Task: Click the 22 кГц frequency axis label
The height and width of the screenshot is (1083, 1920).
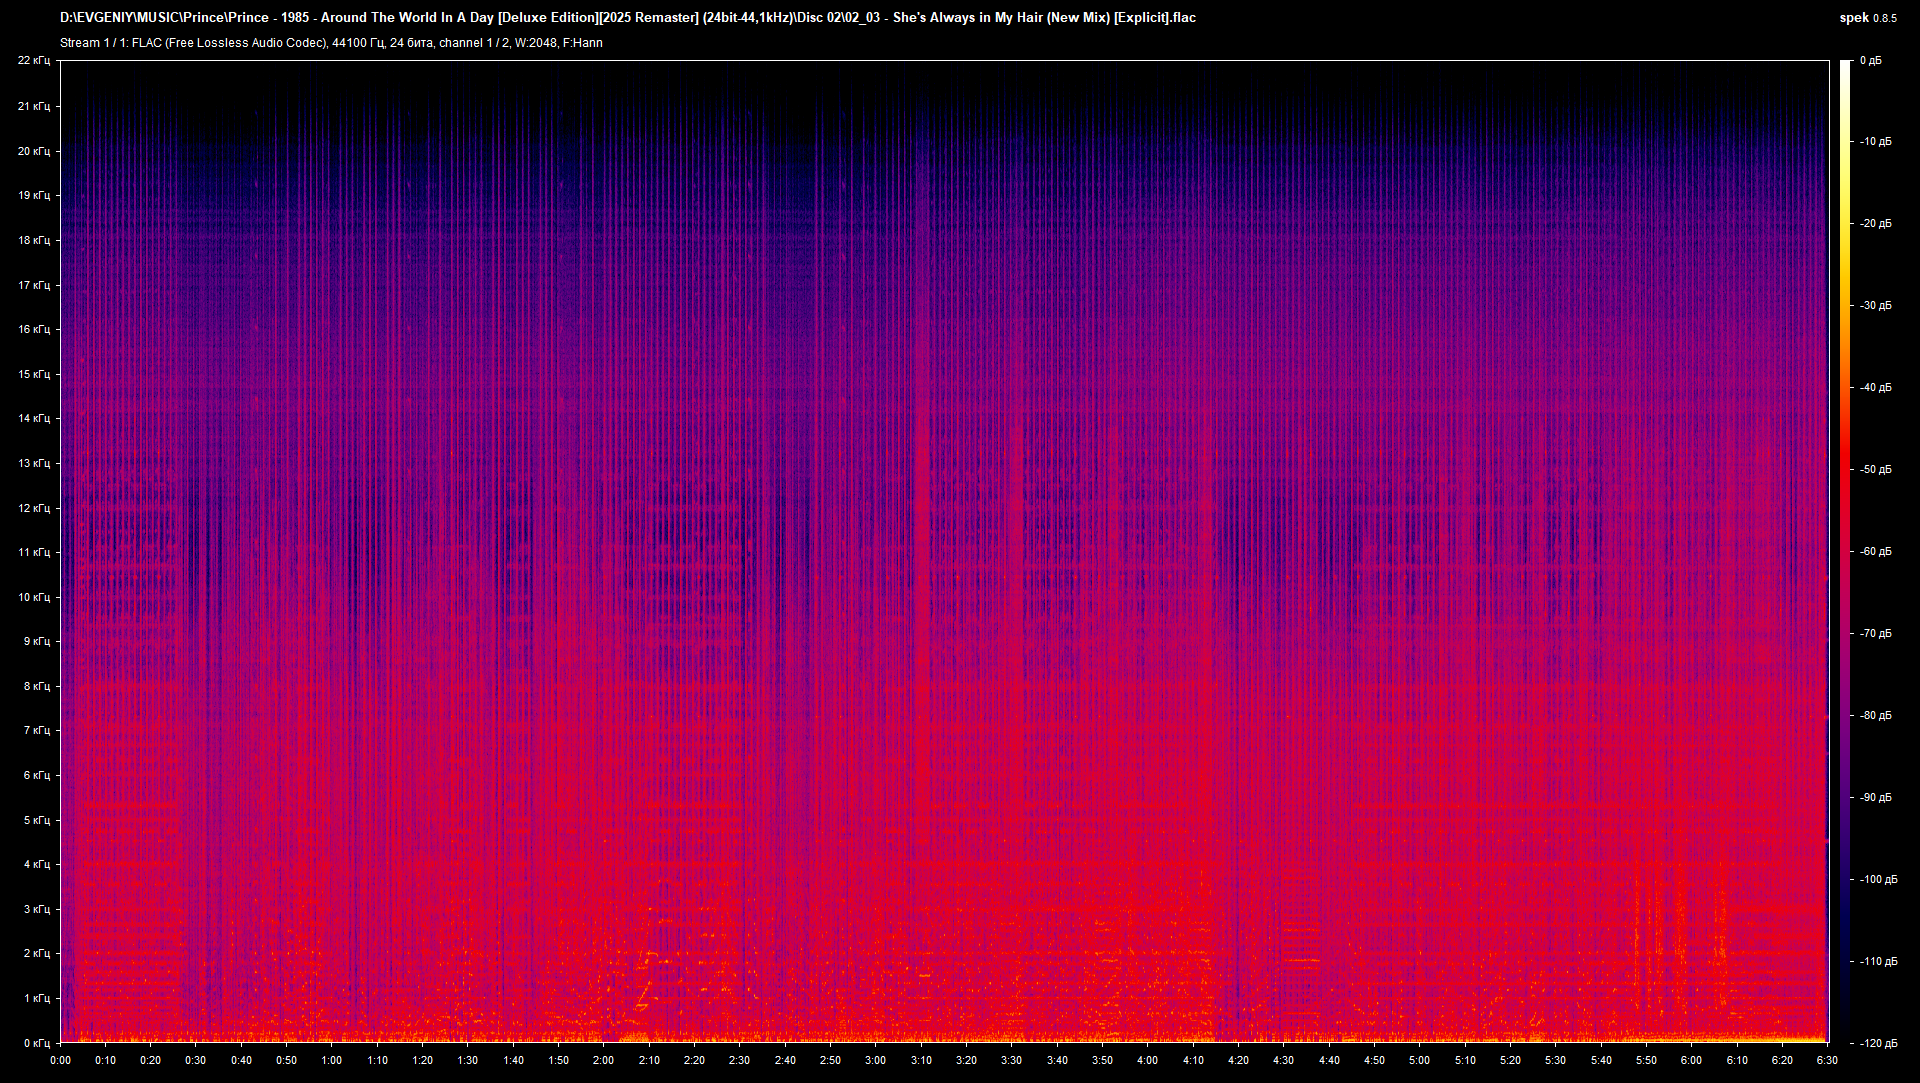Action: pyautogui.click(x=36, y=60)
